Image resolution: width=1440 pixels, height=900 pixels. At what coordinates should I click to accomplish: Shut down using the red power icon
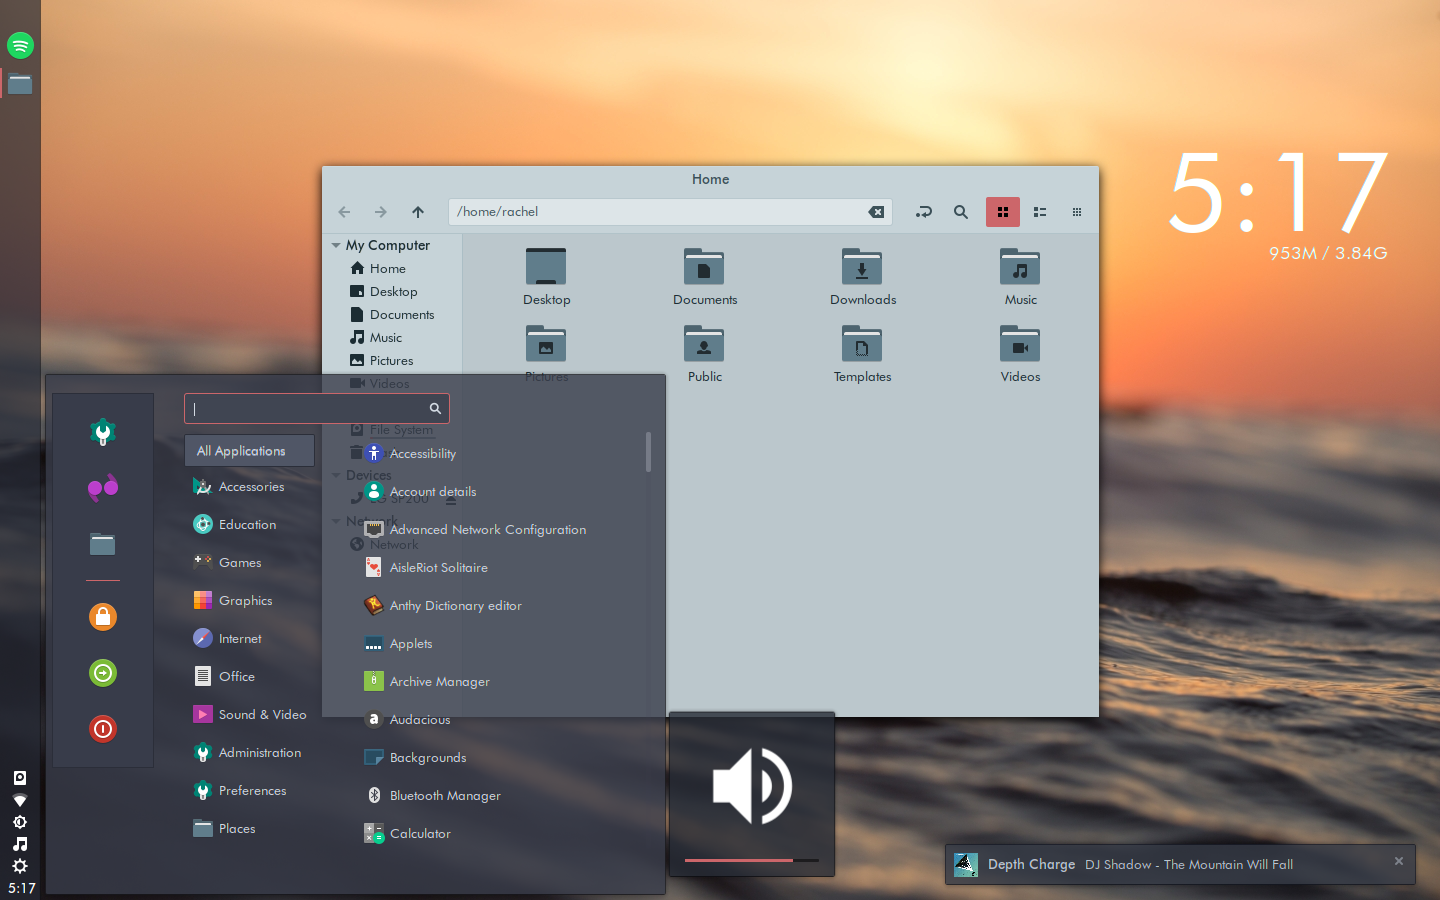[103, 729]
